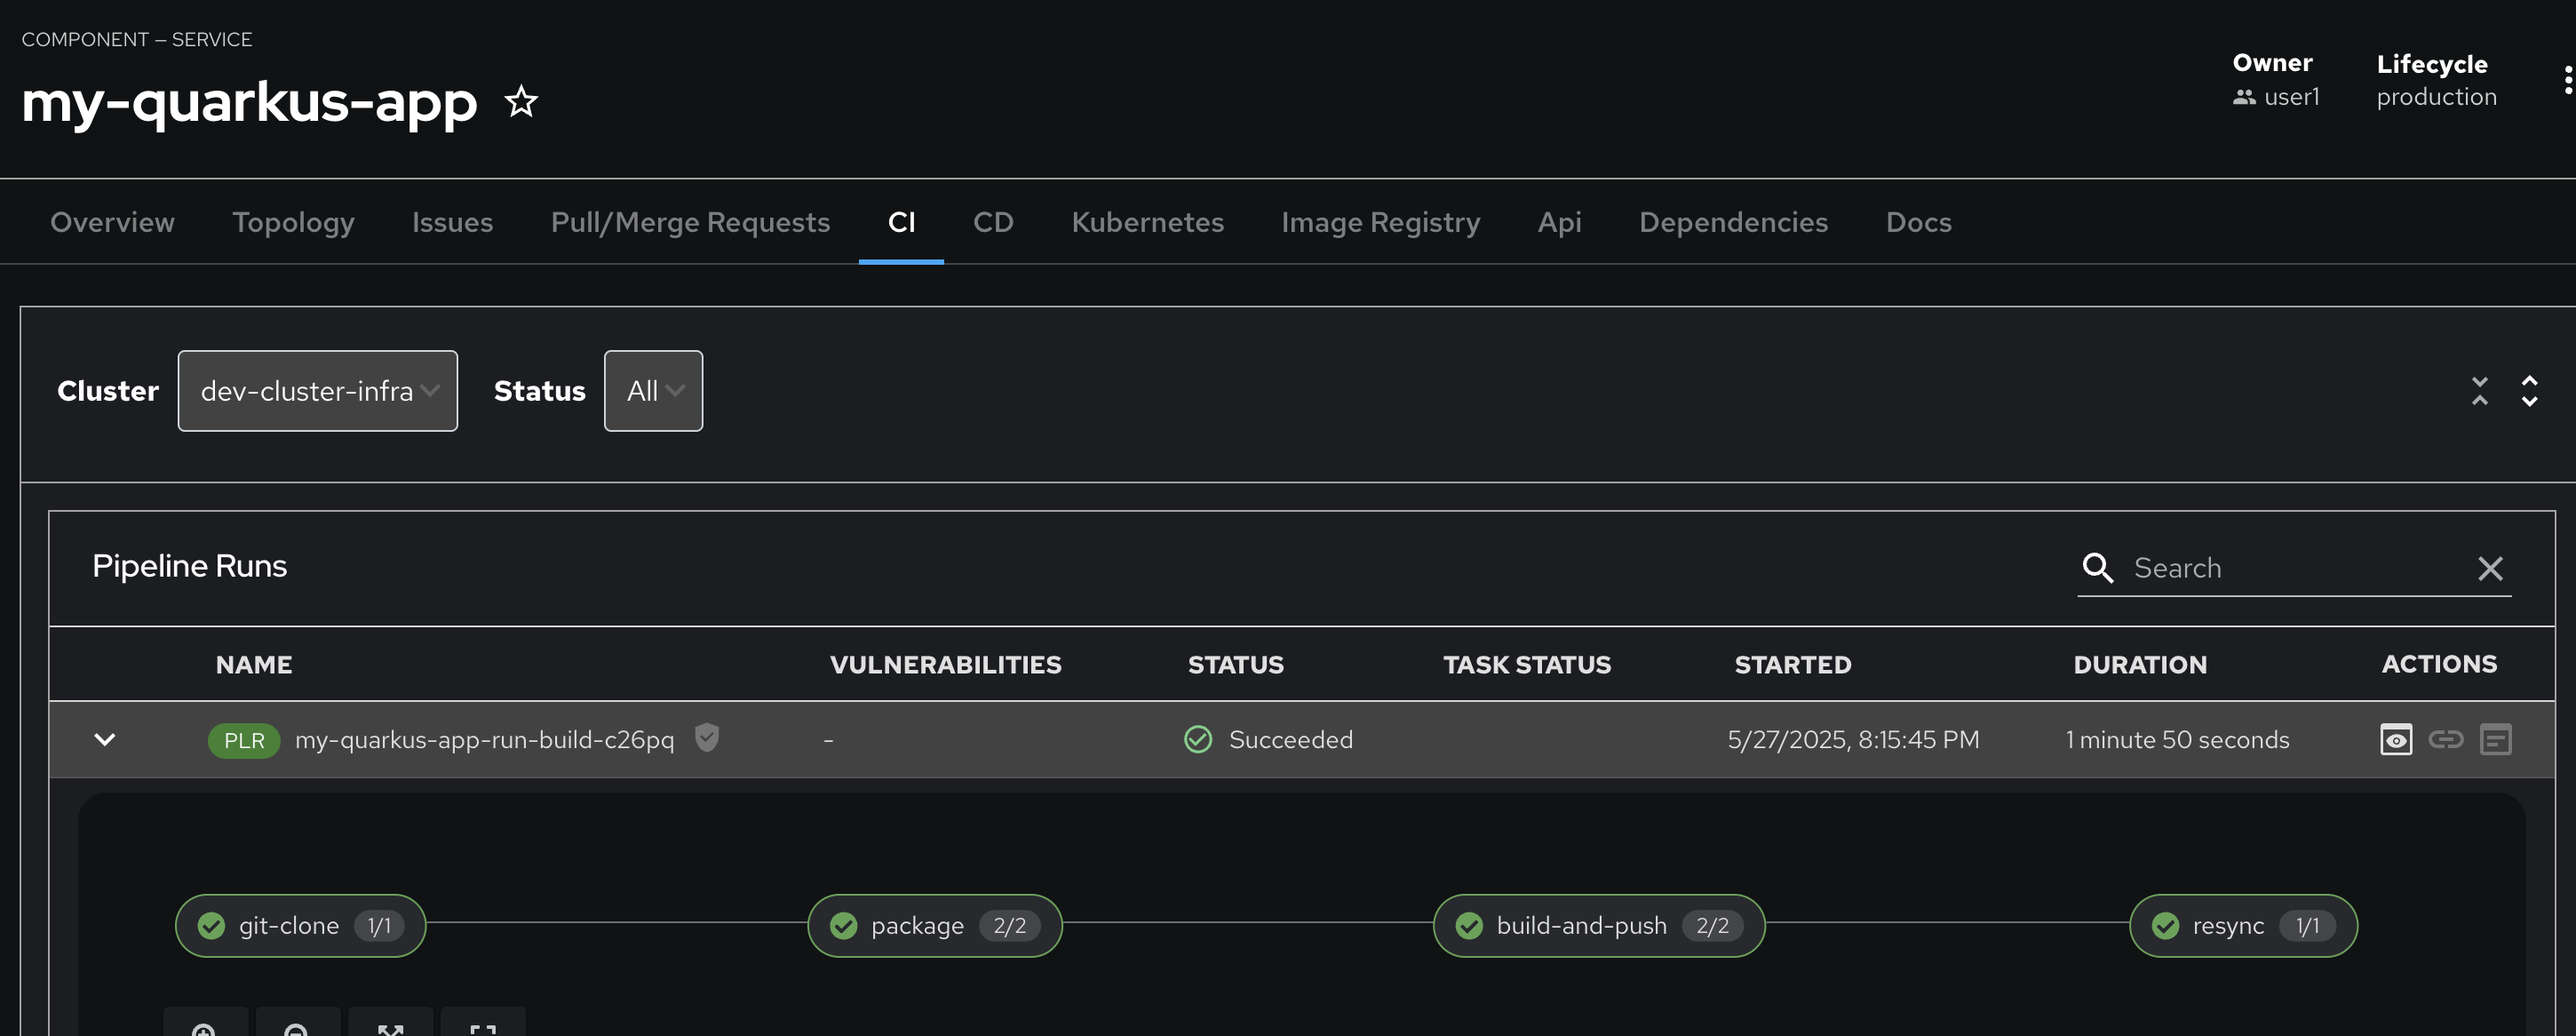Collapse the my-quarkus-app-run-build-c26pq row
This screenshot has height=1036, width=2576.
(x=105, y=739)
